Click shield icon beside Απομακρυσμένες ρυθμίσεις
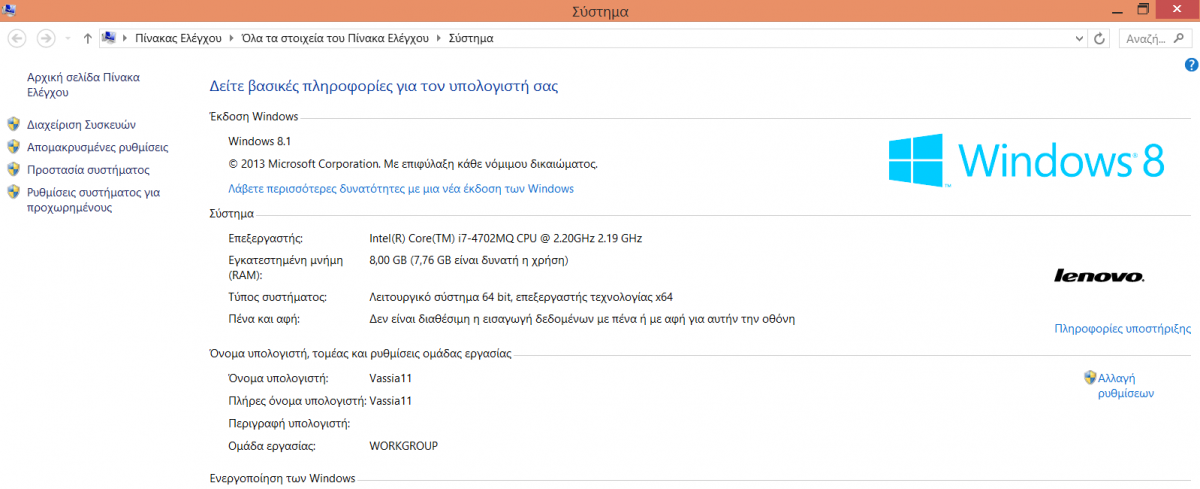The width and height of the screenshot is (1200, 489). (14, 147)
